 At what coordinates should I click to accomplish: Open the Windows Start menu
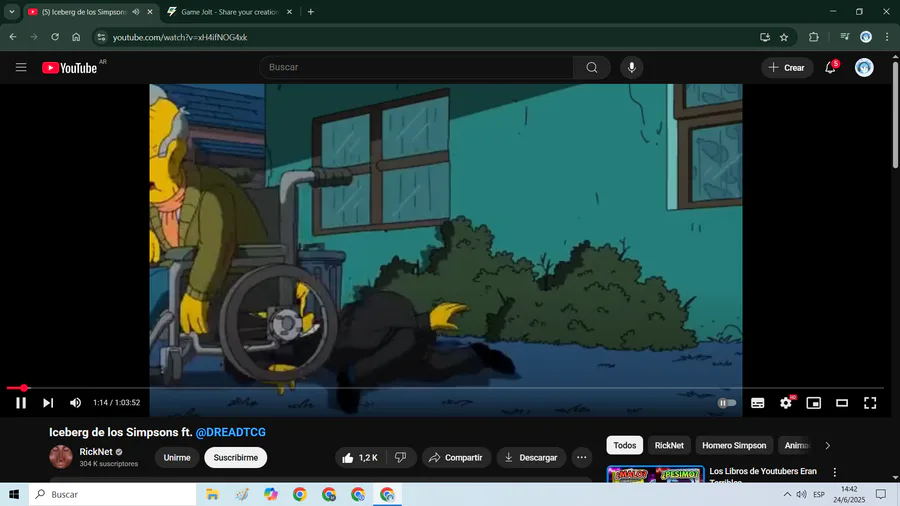point(14,494)
